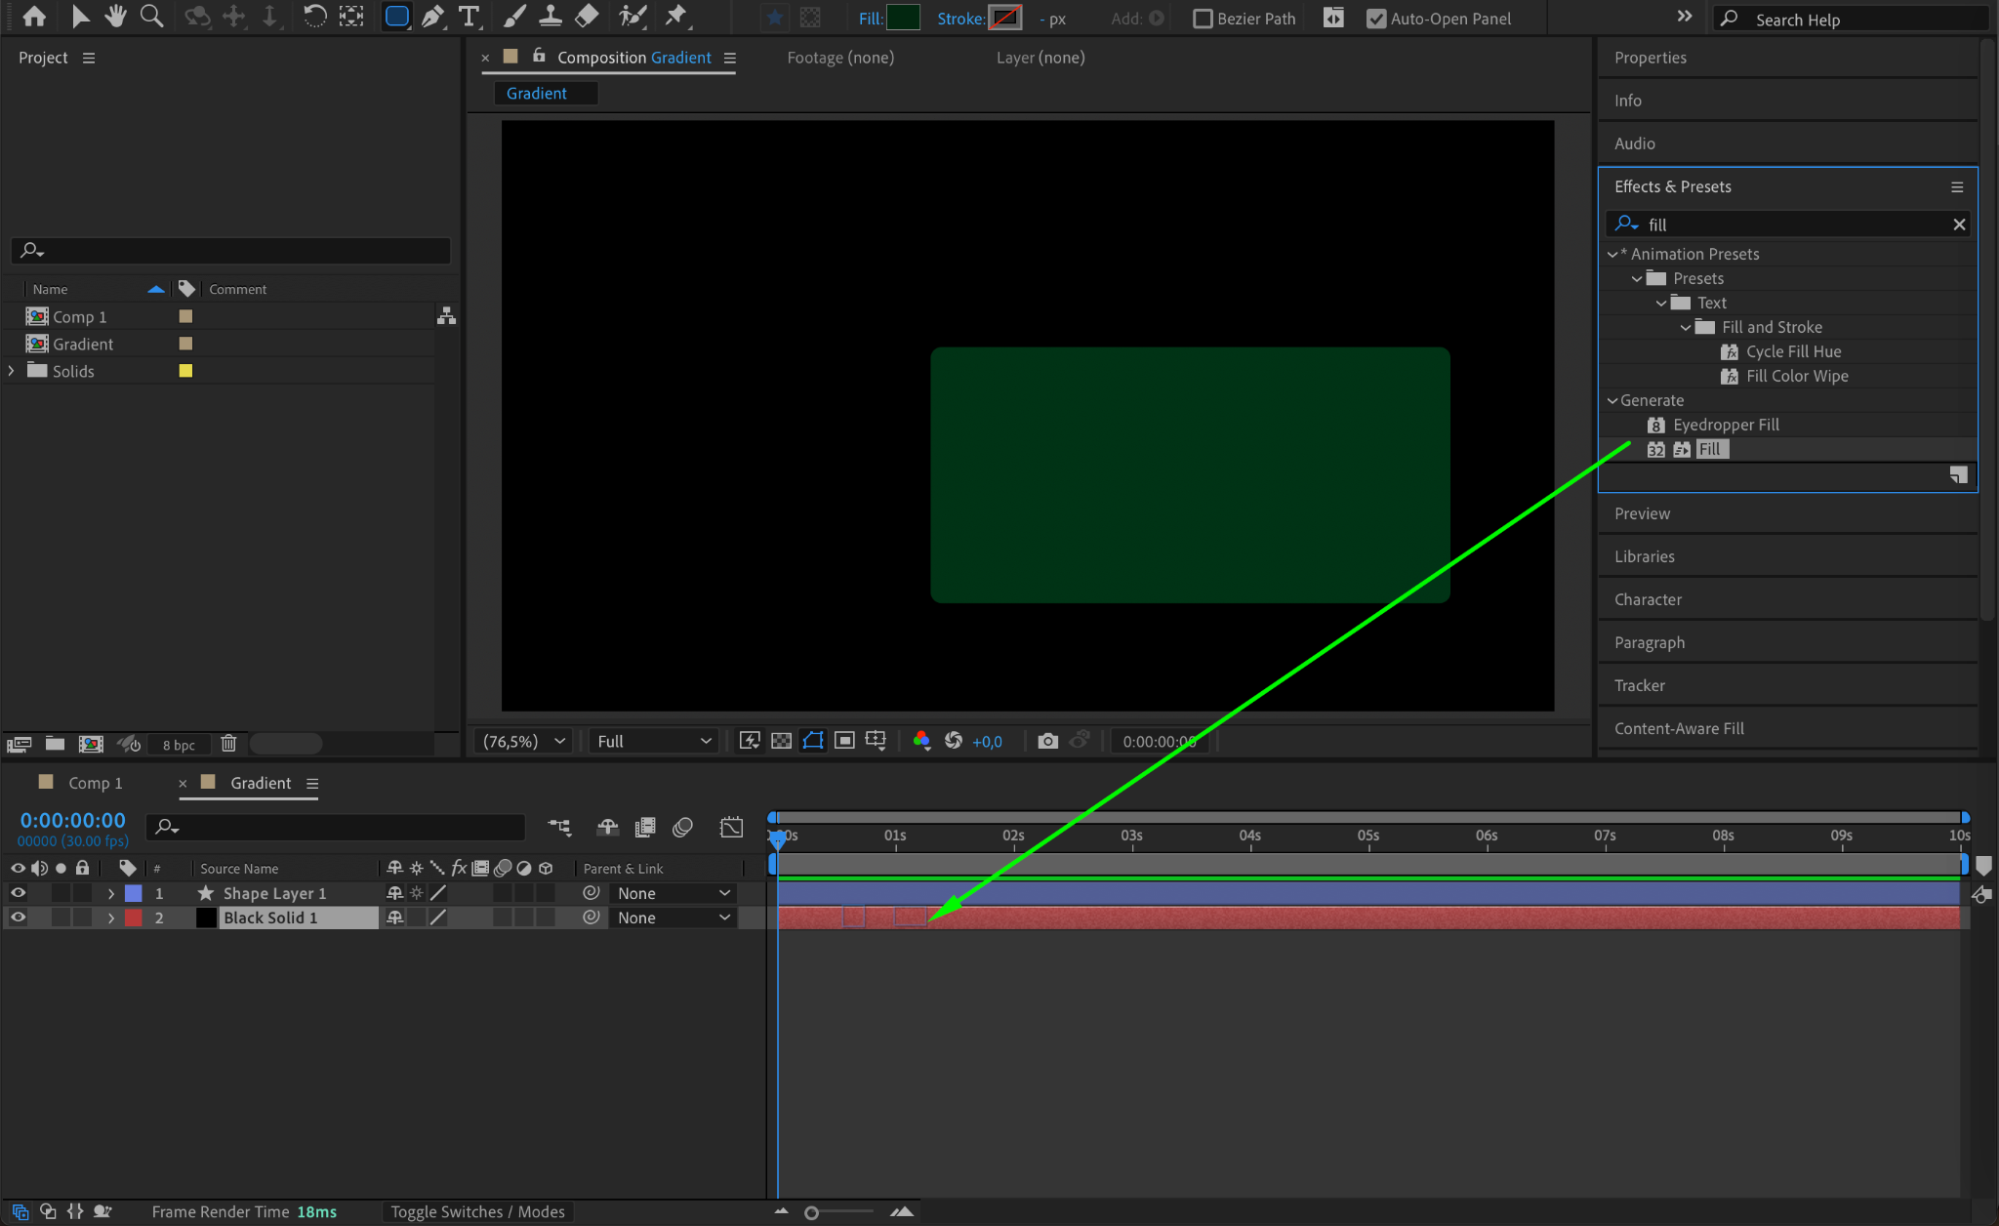
Task: Select the Type tool
Action: (468, 16)
